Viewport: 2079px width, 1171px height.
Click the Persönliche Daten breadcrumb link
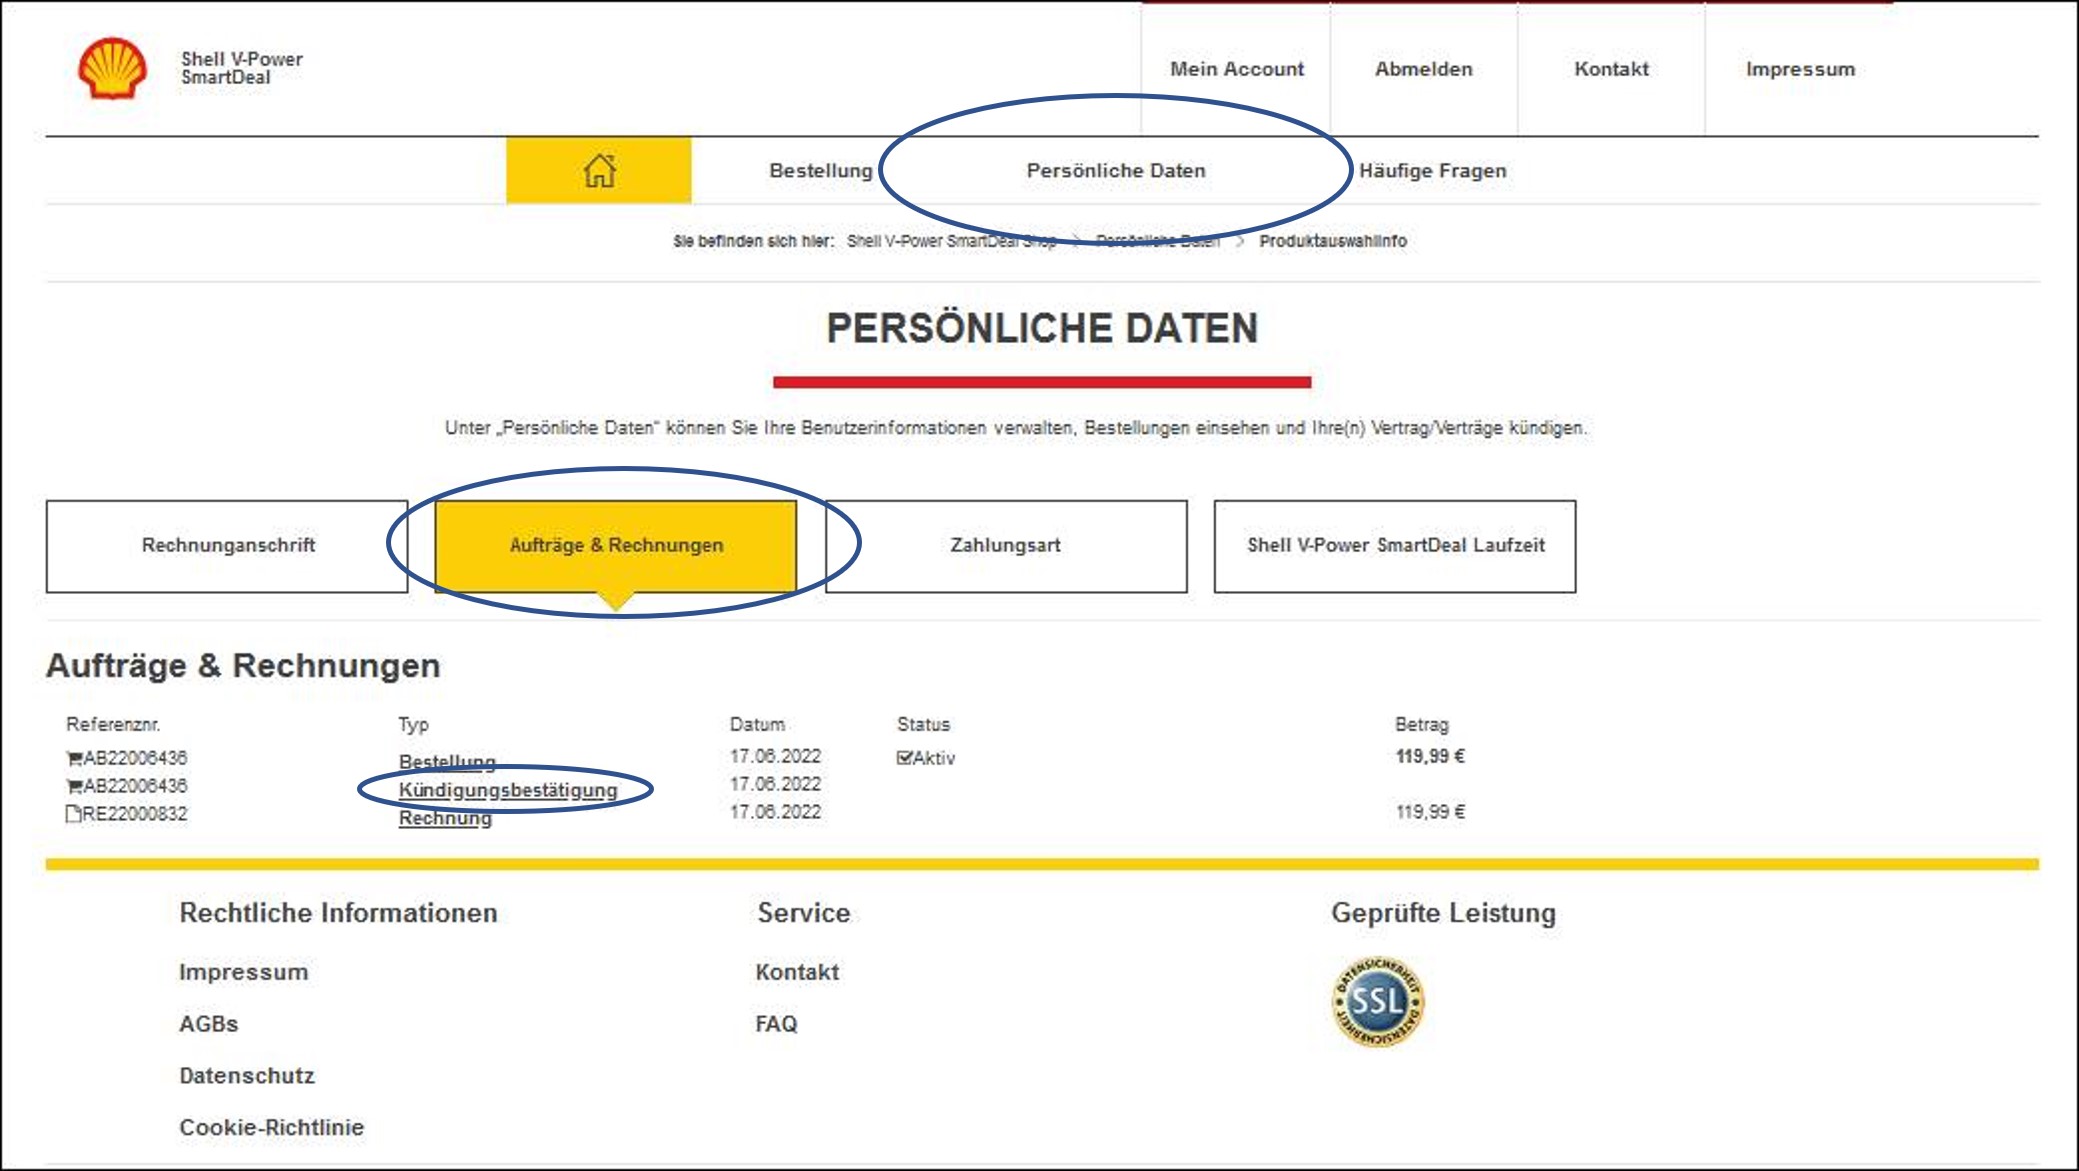(1157, 241)
